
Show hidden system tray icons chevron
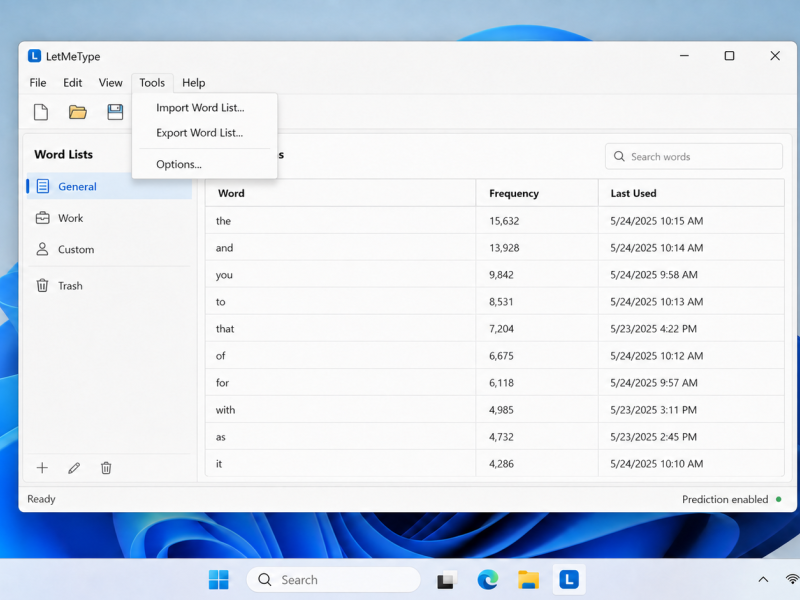click(x=763, y=579)
